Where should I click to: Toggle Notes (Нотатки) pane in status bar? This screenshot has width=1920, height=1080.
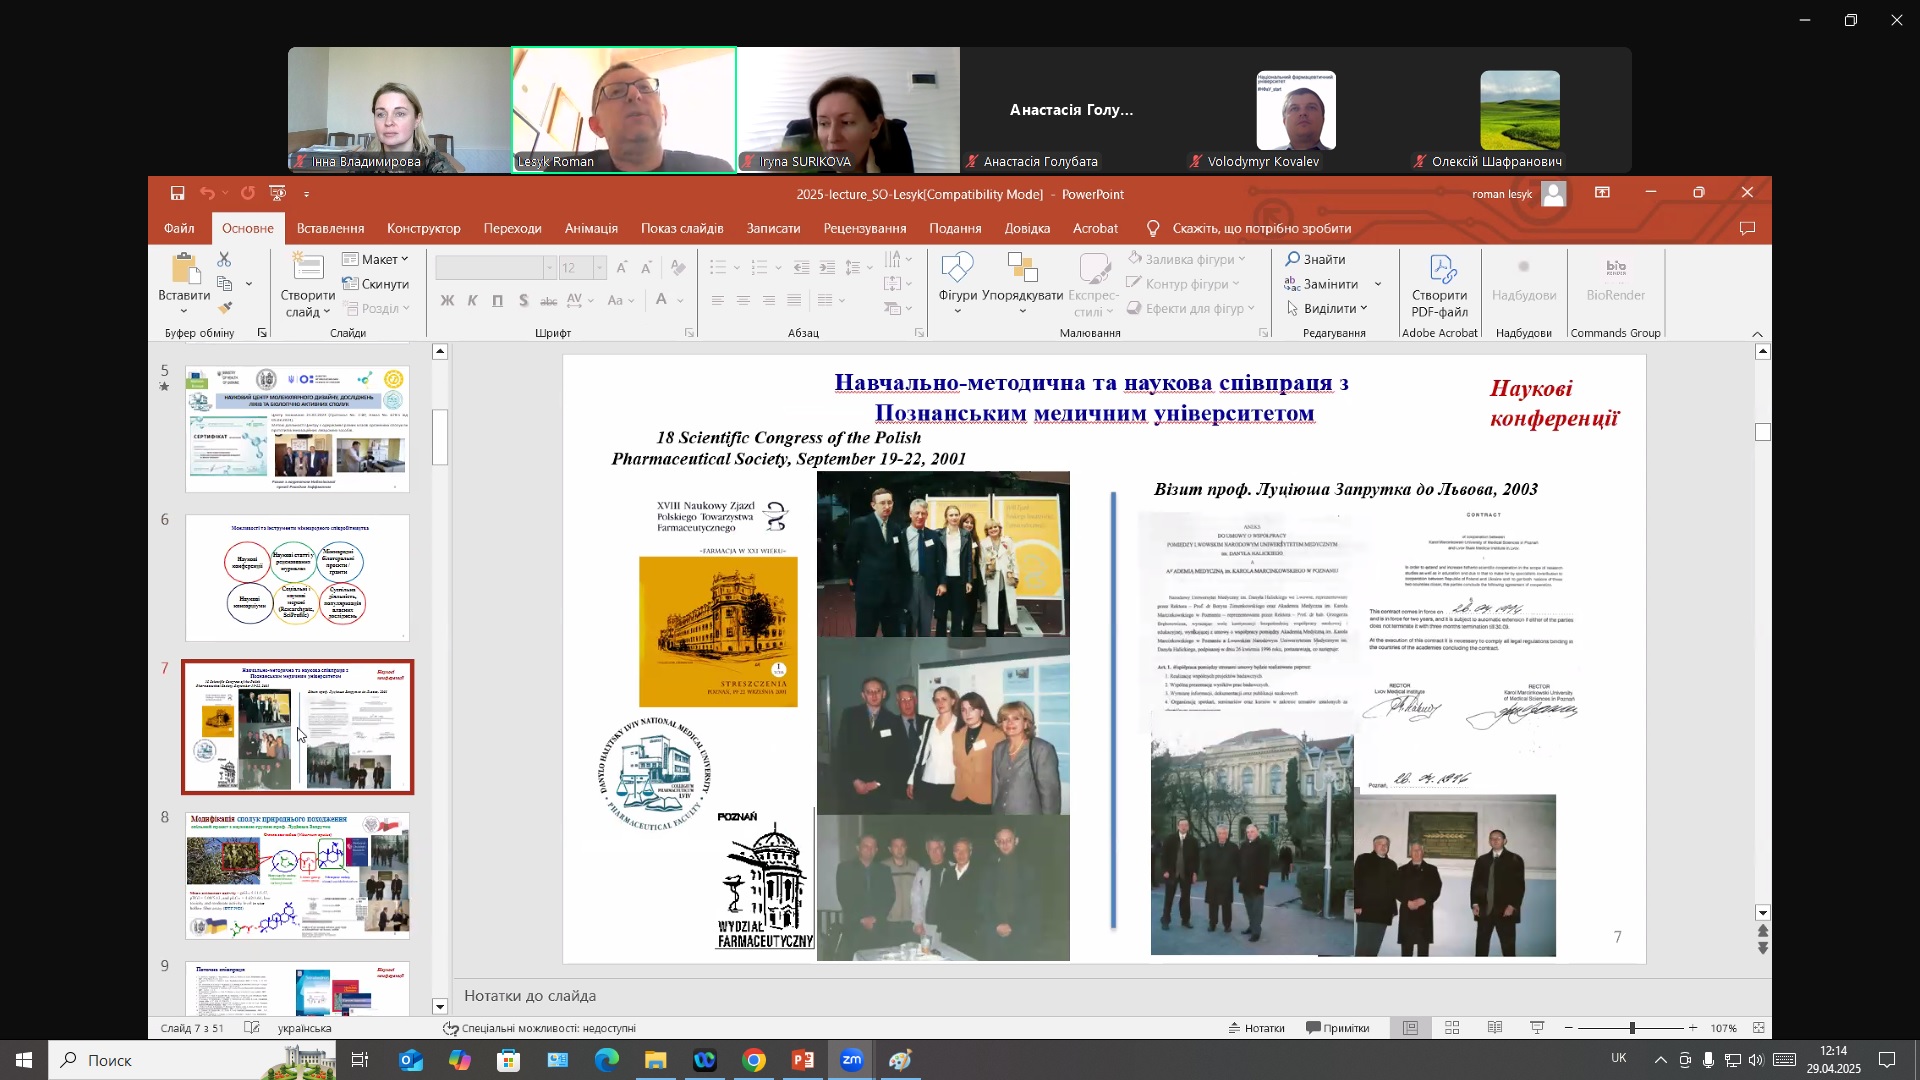tap(1256, 1028)
